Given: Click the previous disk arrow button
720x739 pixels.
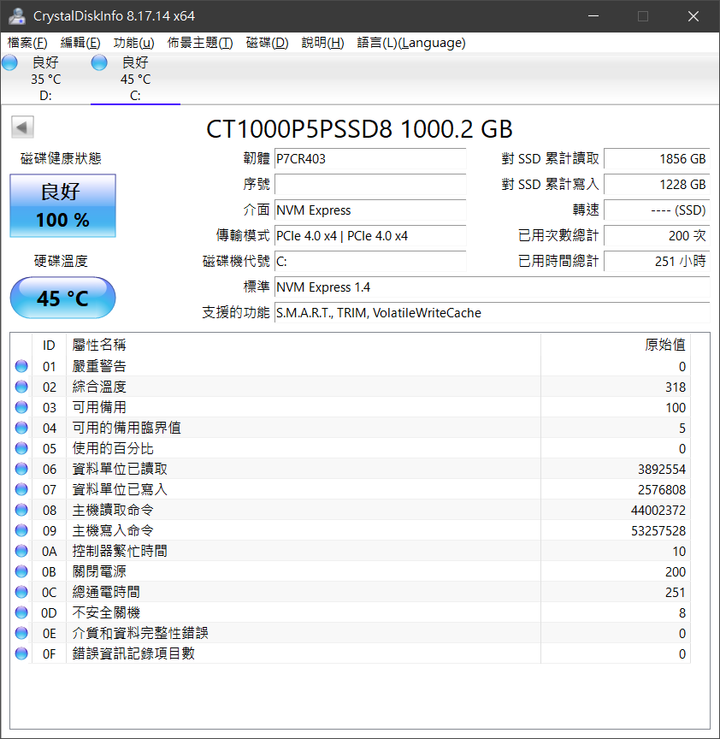Looking at the screenshot, I should (22, 127).
